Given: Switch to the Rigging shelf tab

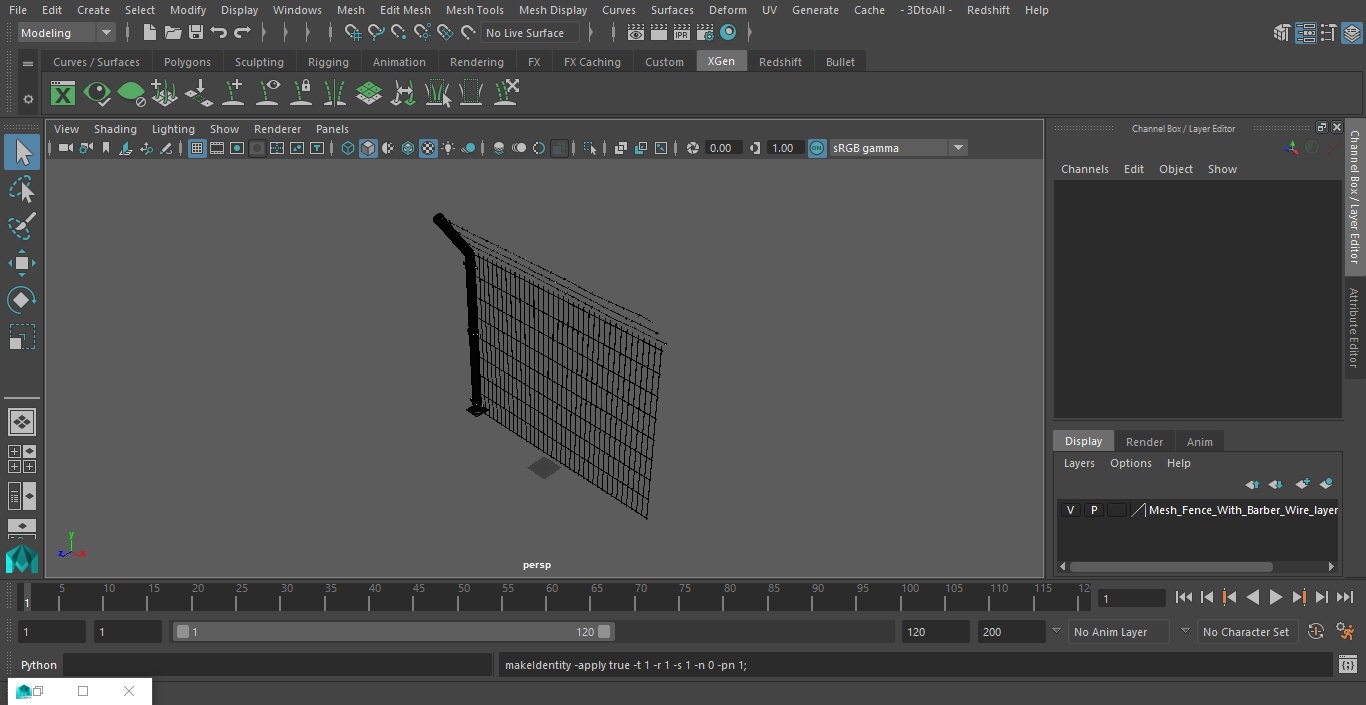Looking at the screenshot, I should point(328,62).
